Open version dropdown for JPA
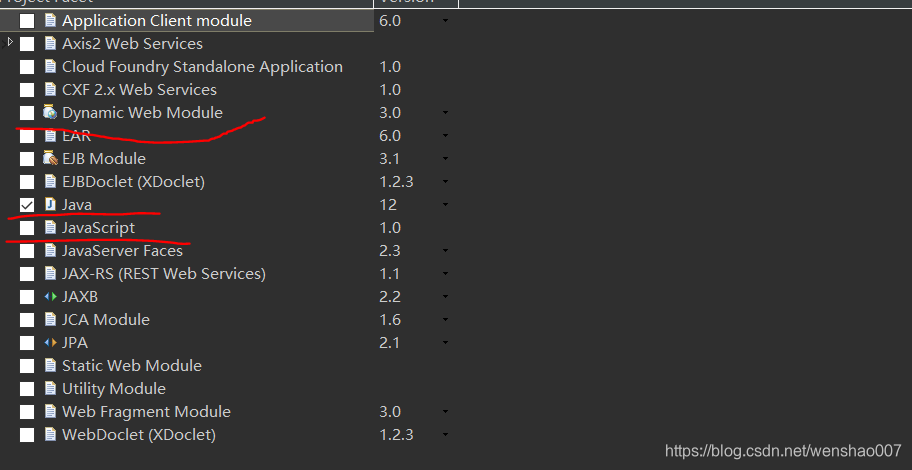The height and width of the screenshot is (470, 912). click(445, 343)
